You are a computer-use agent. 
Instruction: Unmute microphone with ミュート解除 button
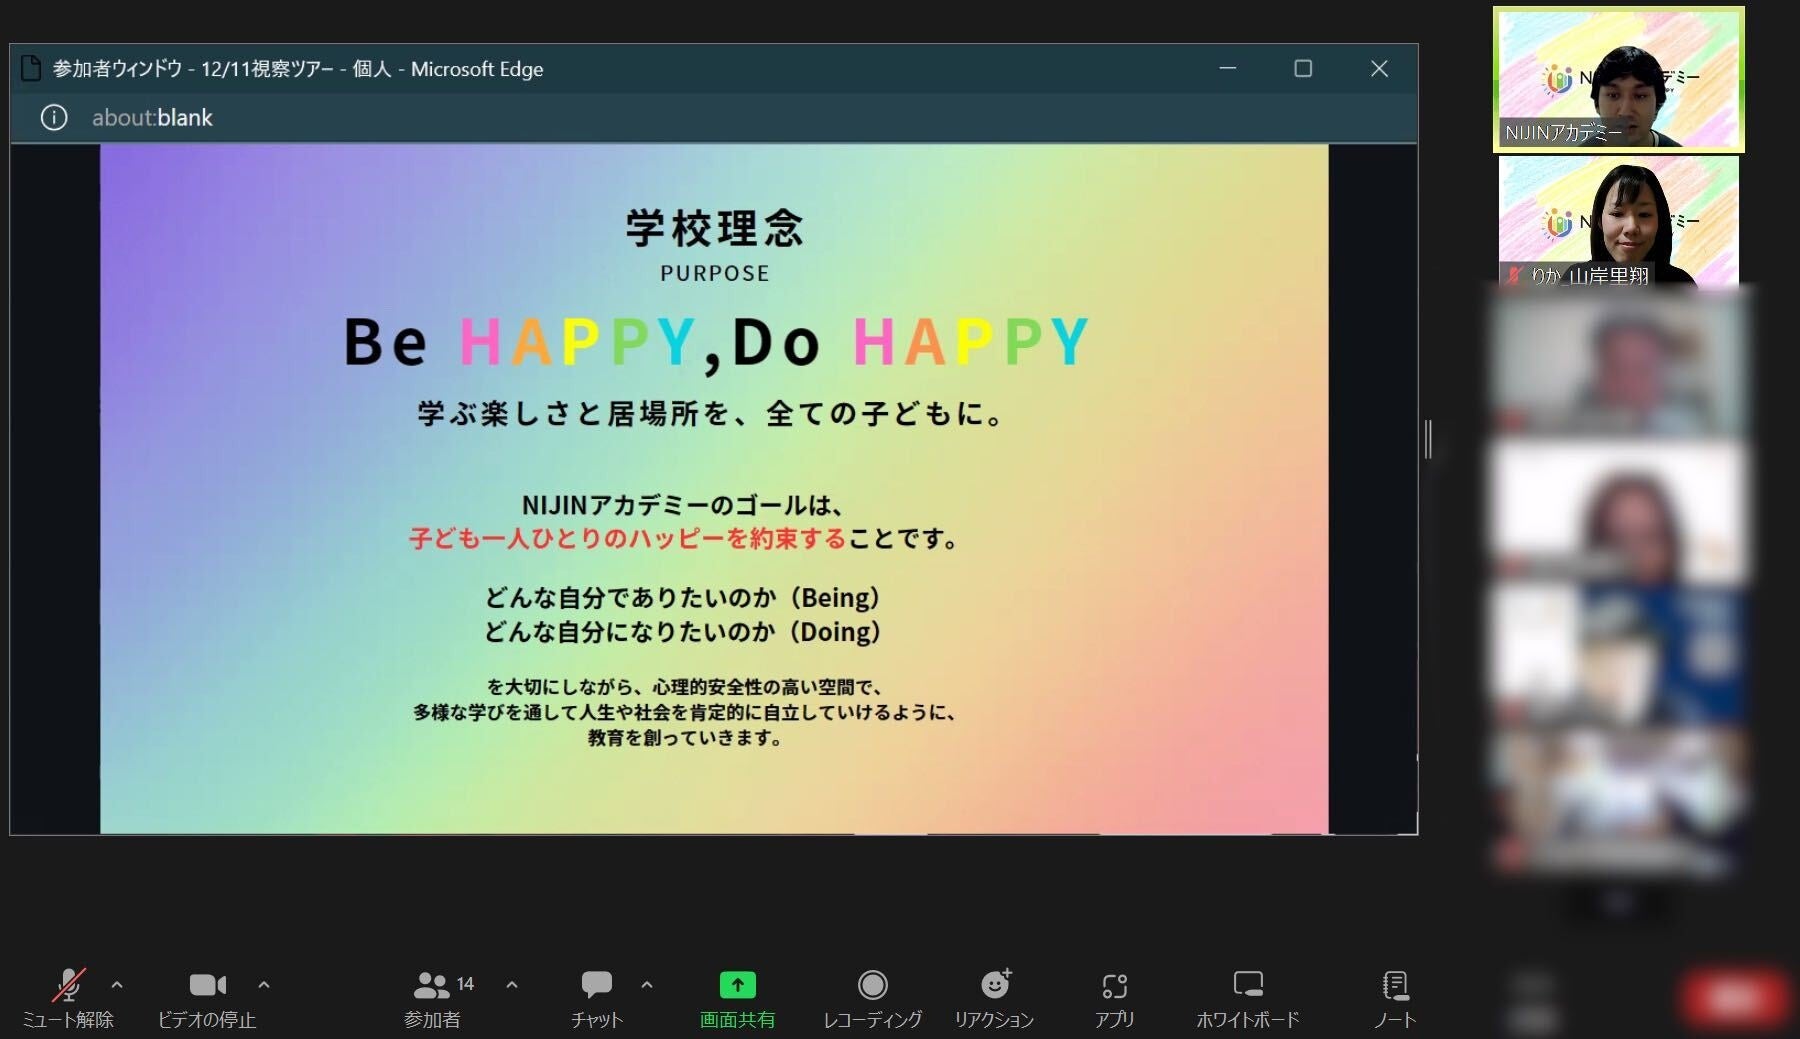[x=68, y=998]
